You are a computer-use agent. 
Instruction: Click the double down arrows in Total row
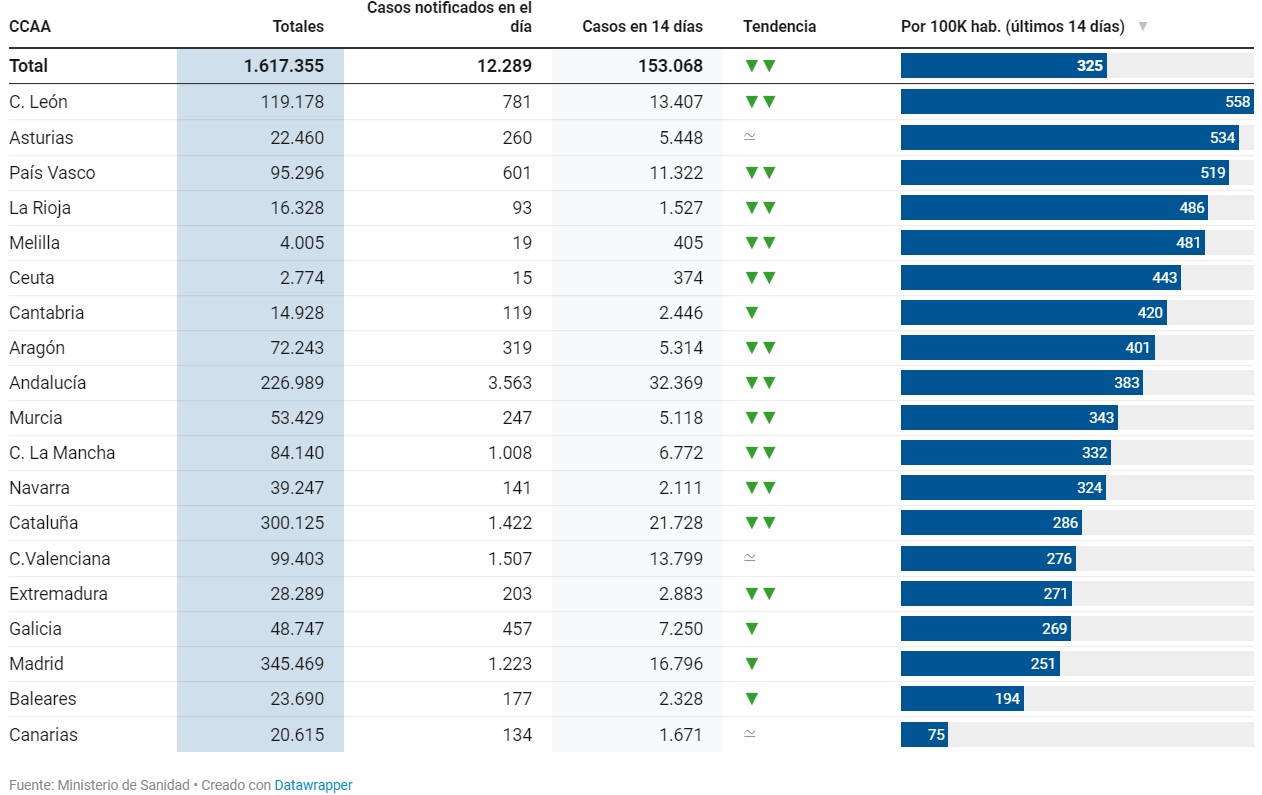coord(760,66)
